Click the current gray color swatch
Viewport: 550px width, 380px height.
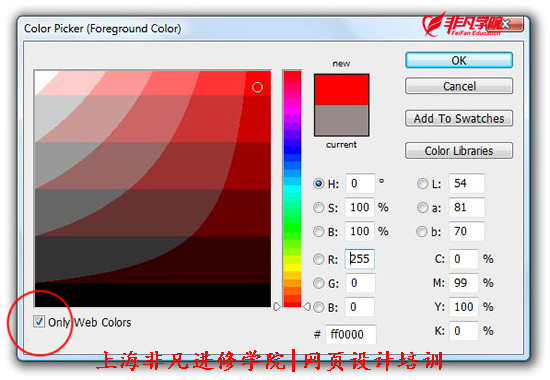pos(341,120)
